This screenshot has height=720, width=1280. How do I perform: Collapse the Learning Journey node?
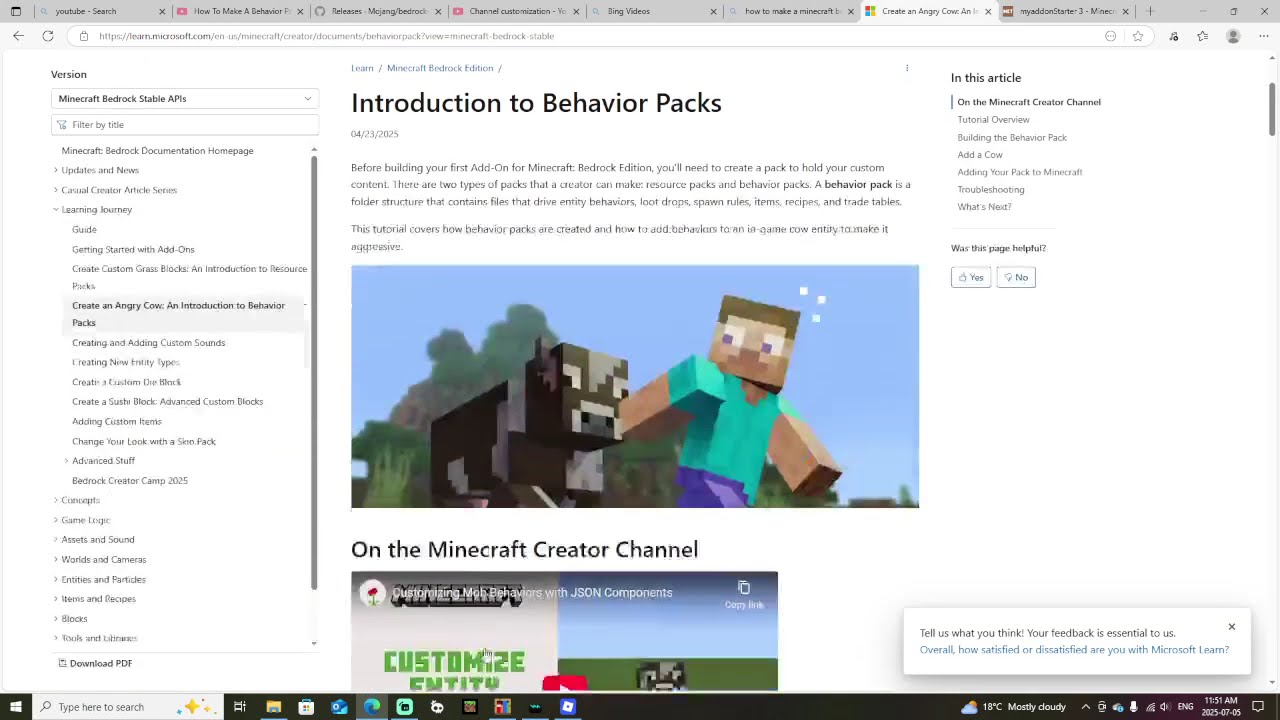56,210
